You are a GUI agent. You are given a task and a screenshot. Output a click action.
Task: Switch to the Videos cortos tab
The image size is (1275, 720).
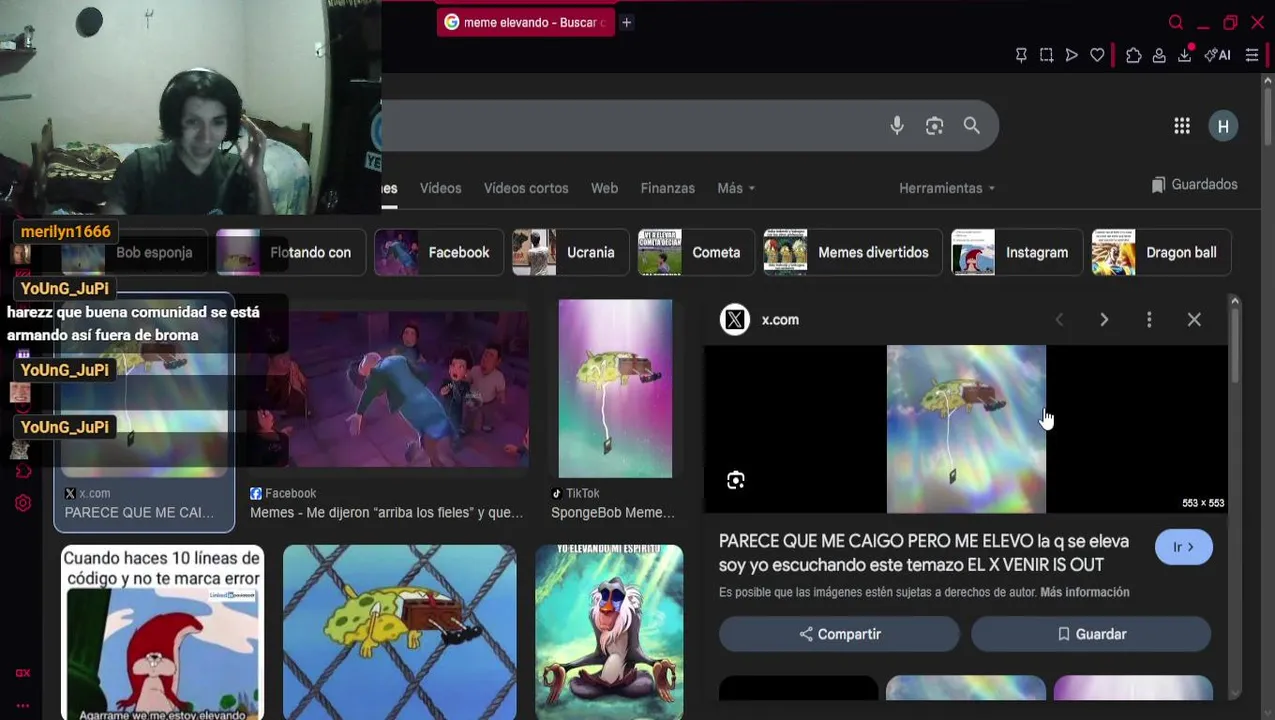click(x=526, y=188)
